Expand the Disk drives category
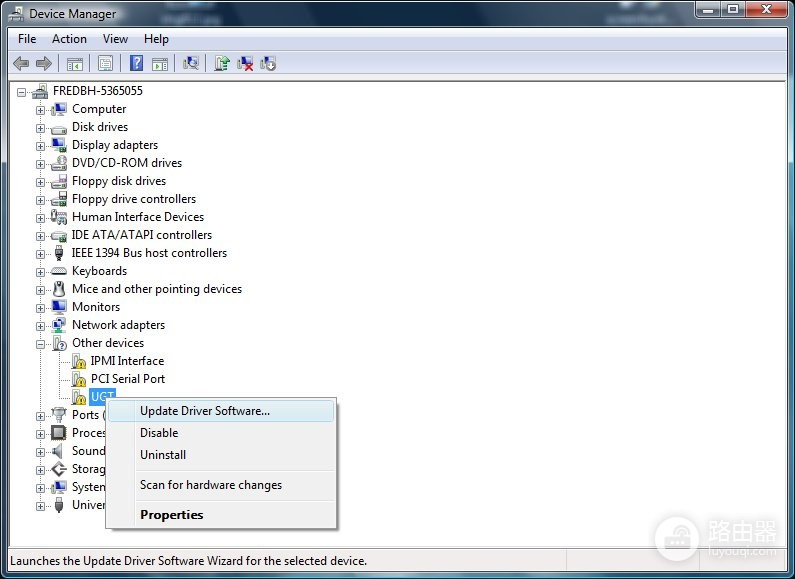This screenshot has width=795, height=579. [x=40, y=128]
